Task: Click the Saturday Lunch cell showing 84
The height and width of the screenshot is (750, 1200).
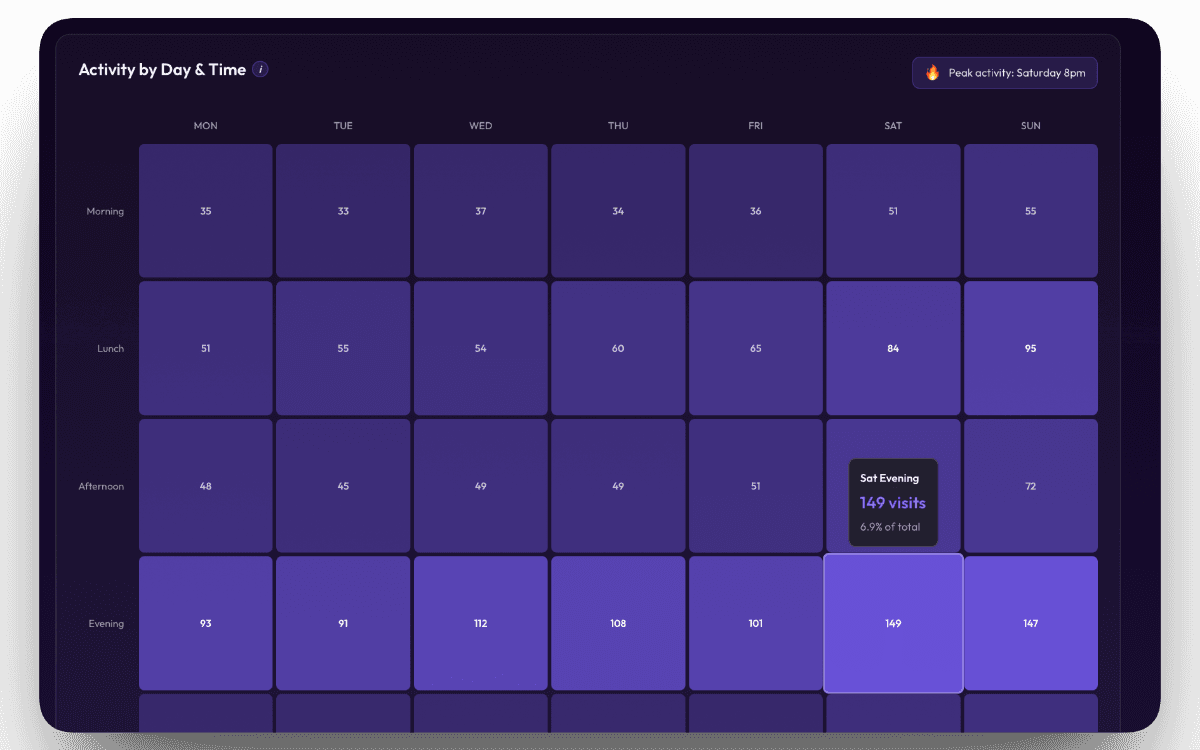Action: click(893, 348)
